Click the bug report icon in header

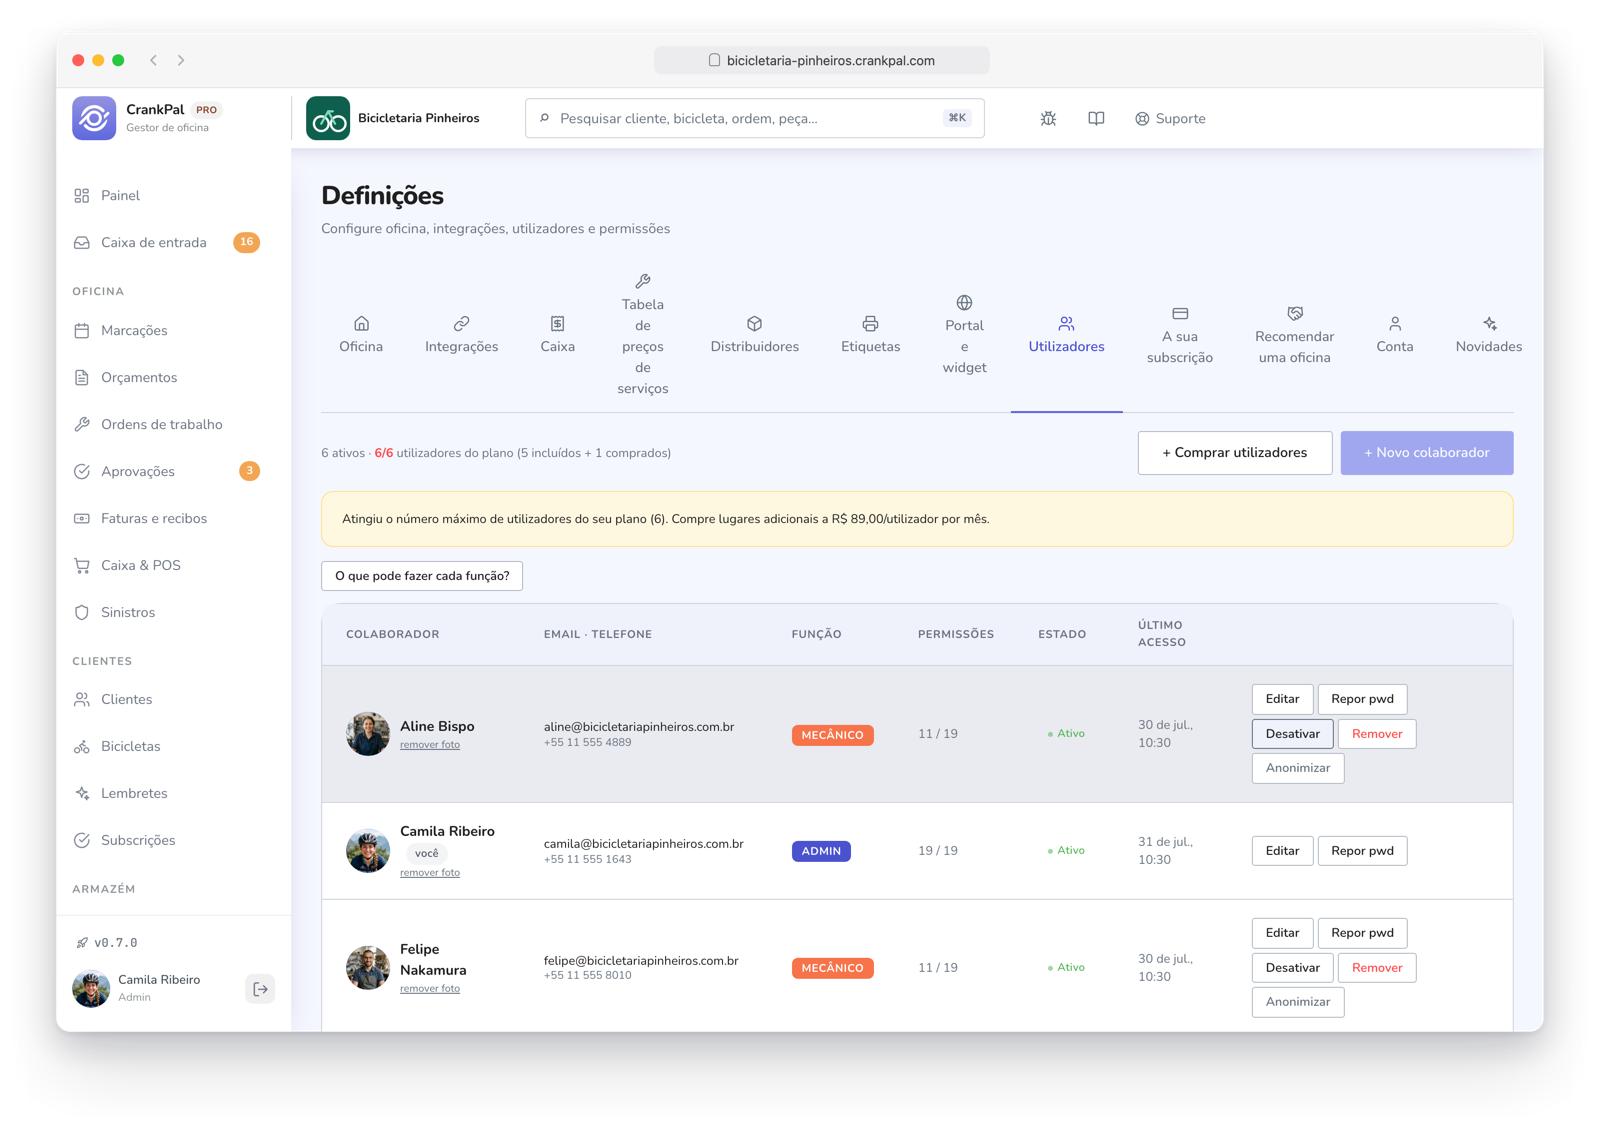tap(1048, 118)
